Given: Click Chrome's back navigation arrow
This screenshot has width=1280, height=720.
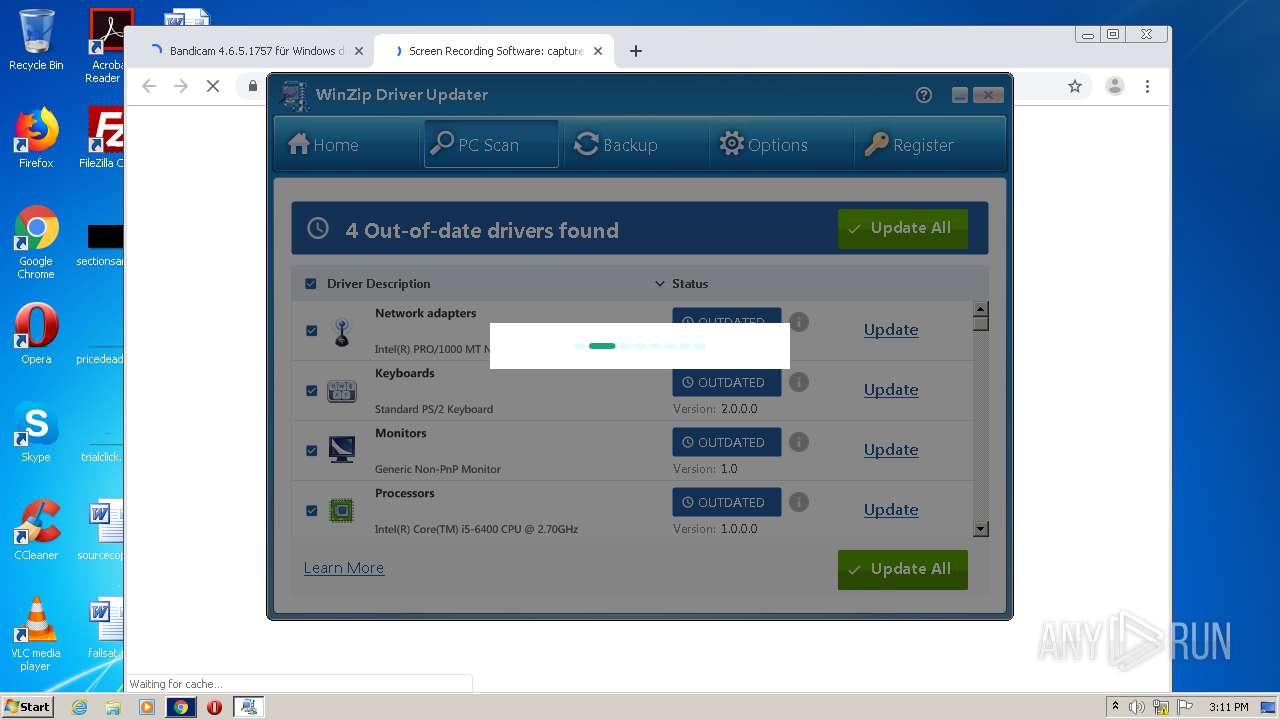Looking at the screenshot, I should 149,87.
